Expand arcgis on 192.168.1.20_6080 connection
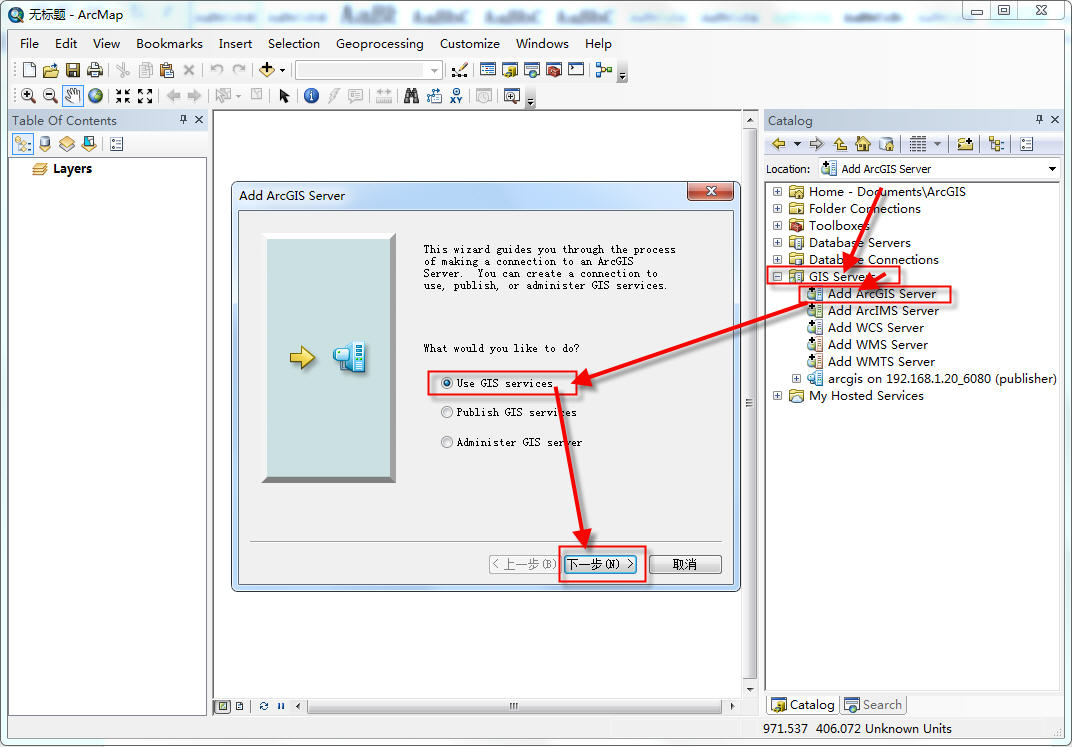The width and height of the screenshot is (1072, 747). (796, 379)
